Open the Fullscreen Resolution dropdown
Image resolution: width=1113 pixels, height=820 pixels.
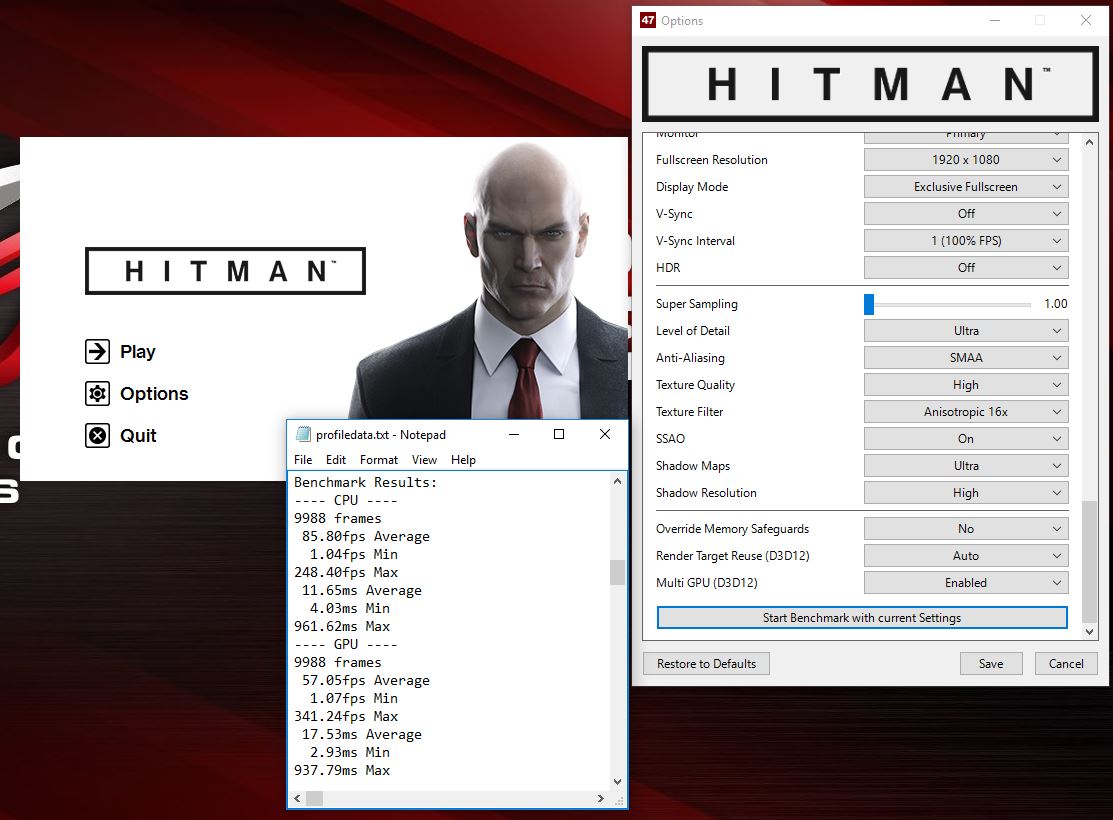[965, 160]
